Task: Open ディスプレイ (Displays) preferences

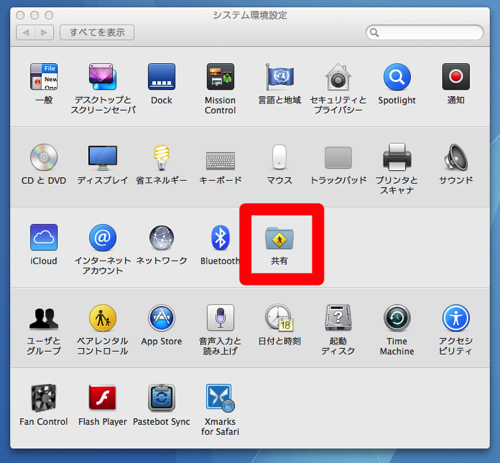Action: point(103,157)
